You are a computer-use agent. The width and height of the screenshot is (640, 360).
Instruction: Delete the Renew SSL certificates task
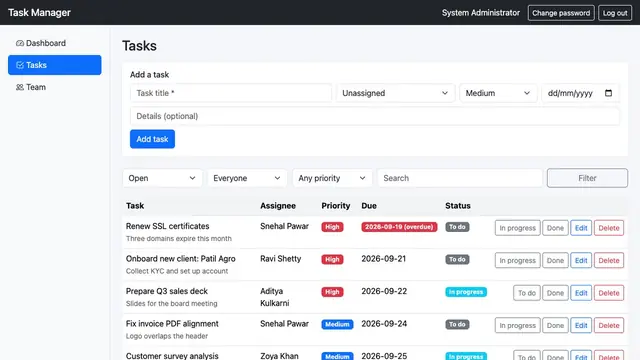(x=609, y=228)
